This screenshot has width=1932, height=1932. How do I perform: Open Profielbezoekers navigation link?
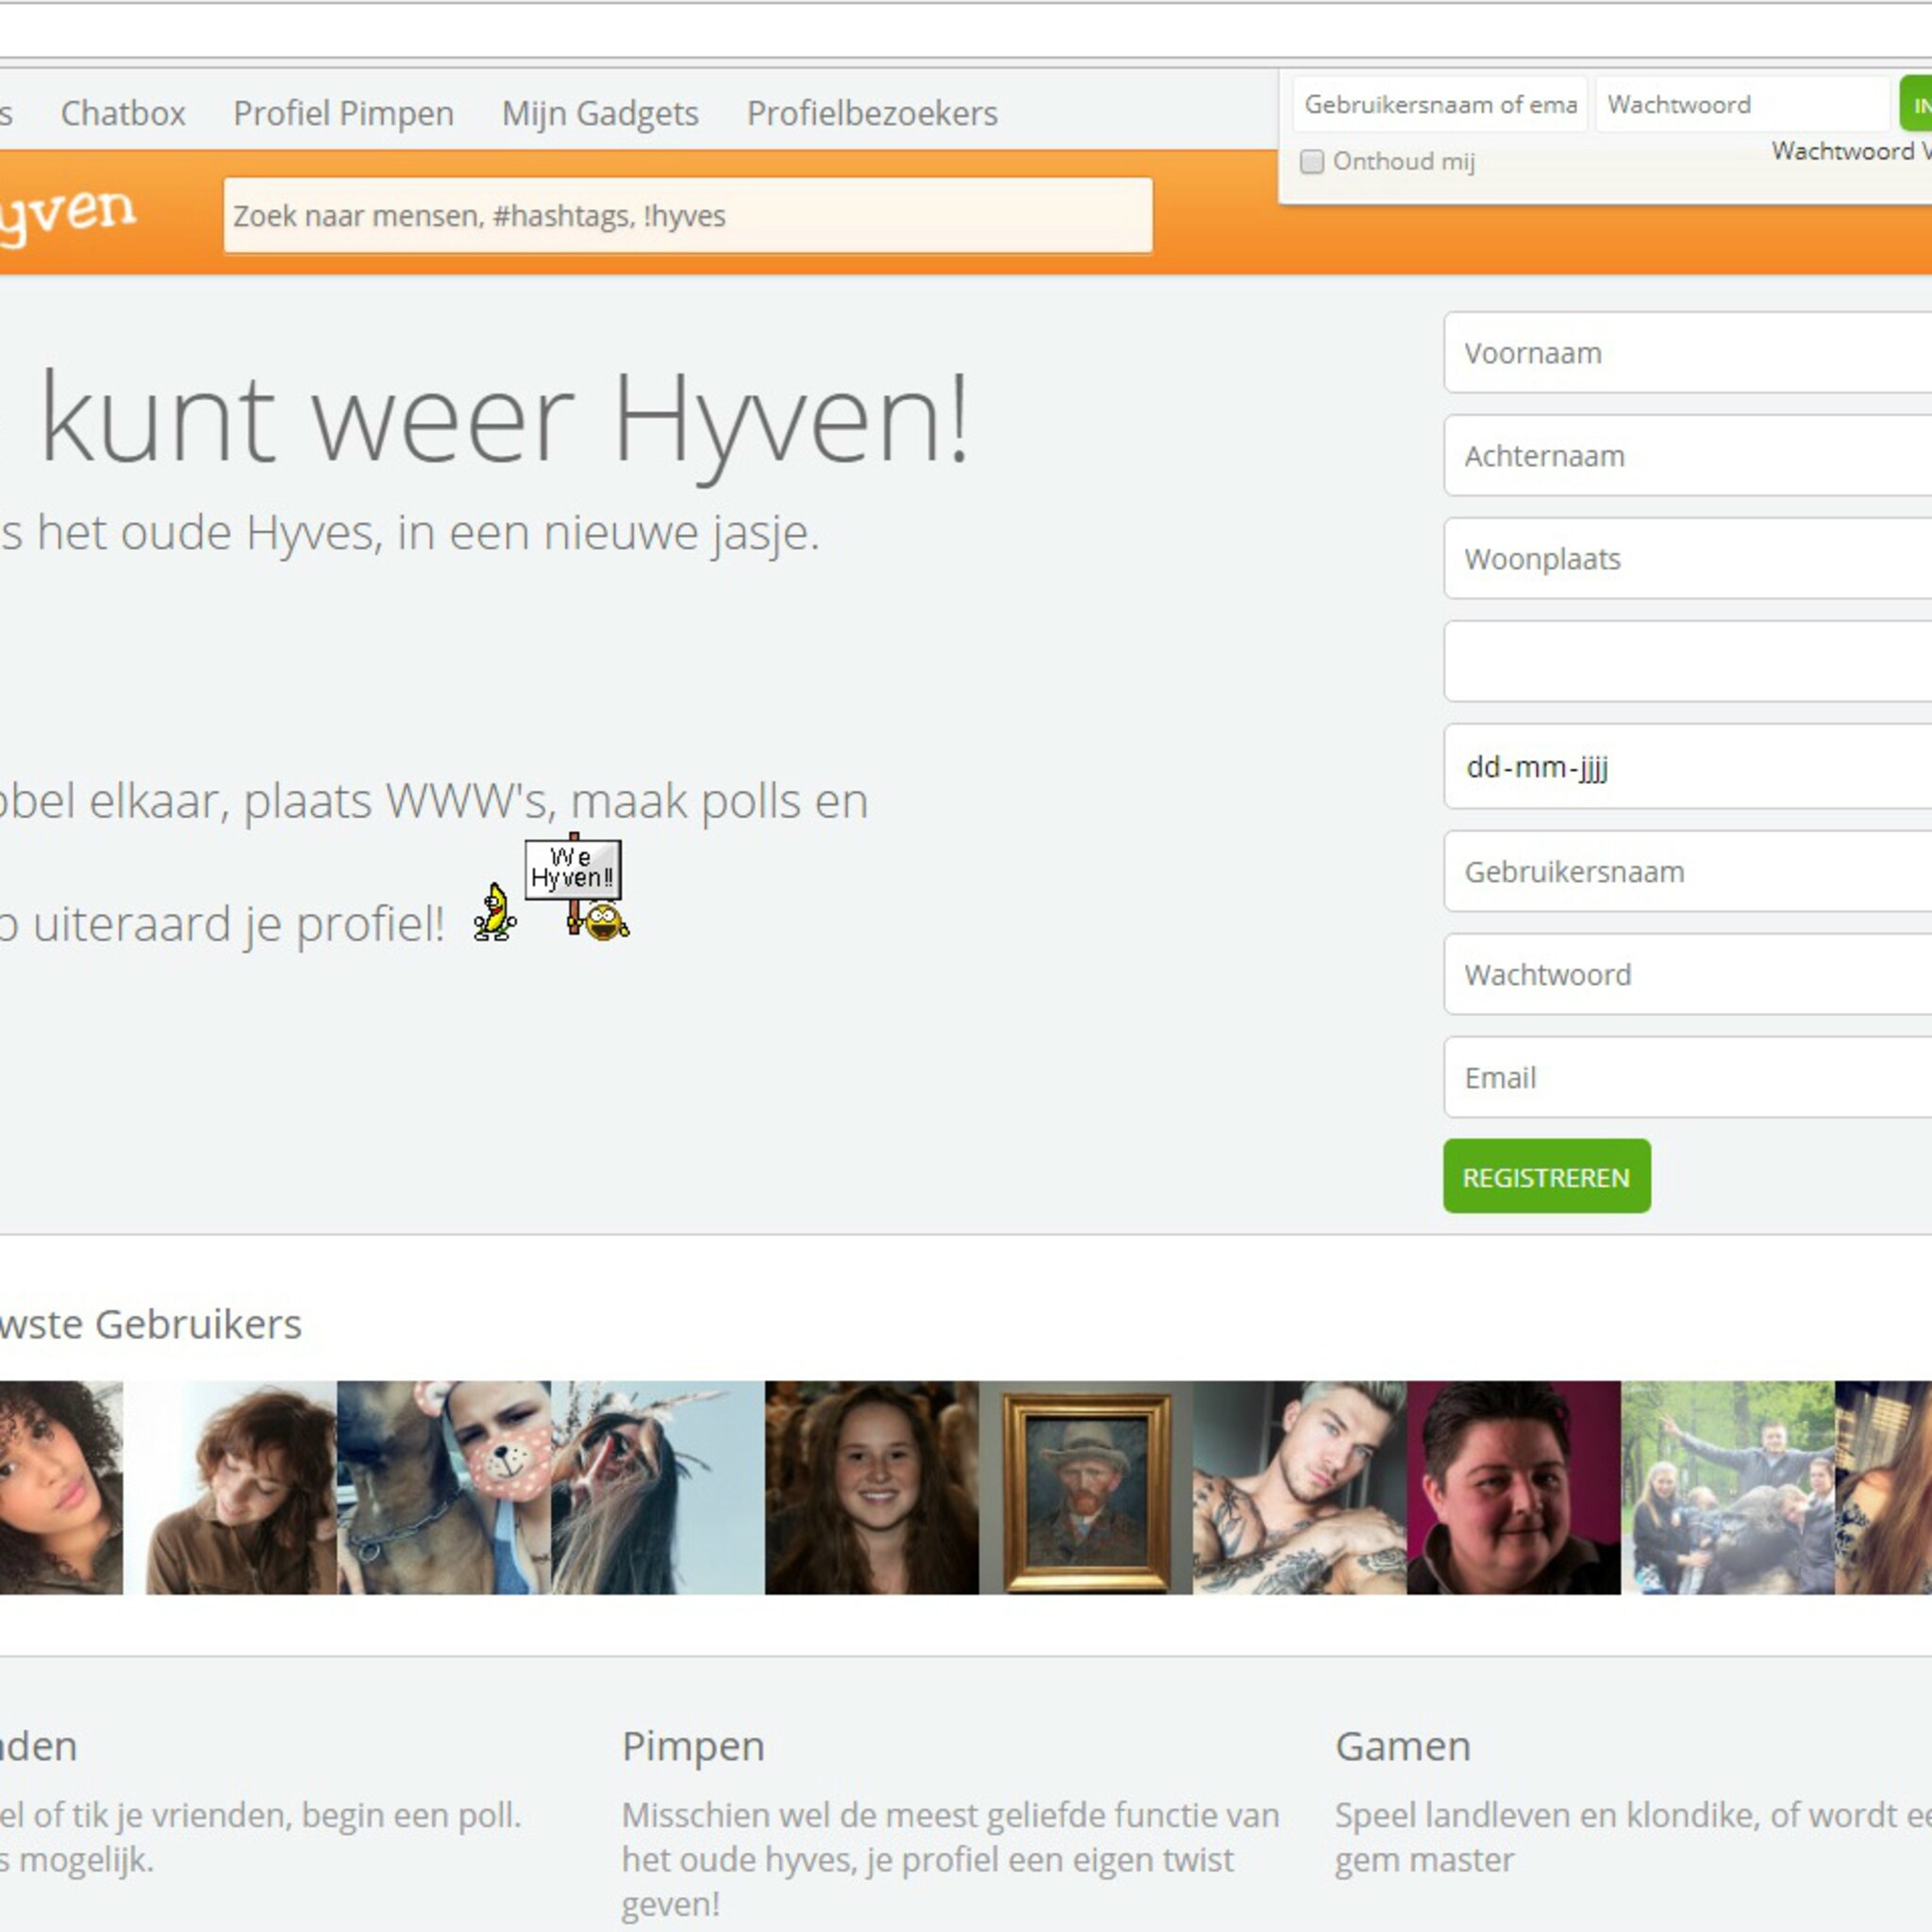point(872,113)
